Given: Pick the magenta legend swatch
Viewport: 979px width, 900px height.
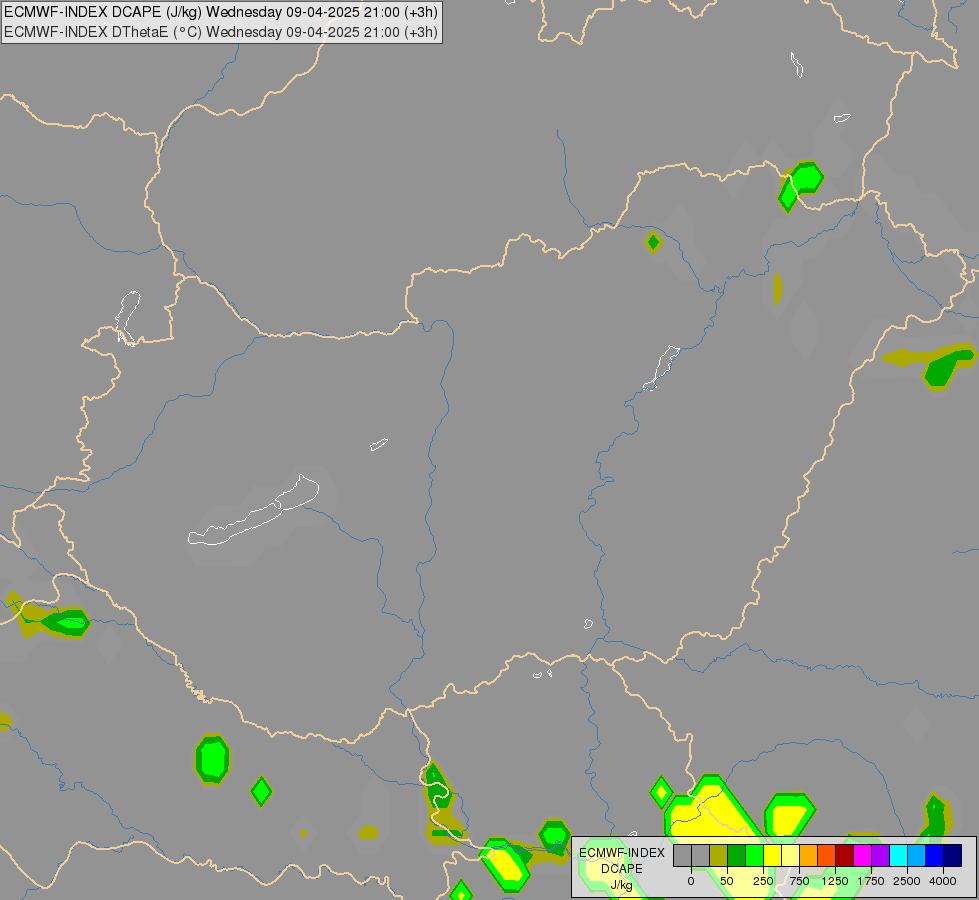Looking at the screenshot, I should 863,855.
